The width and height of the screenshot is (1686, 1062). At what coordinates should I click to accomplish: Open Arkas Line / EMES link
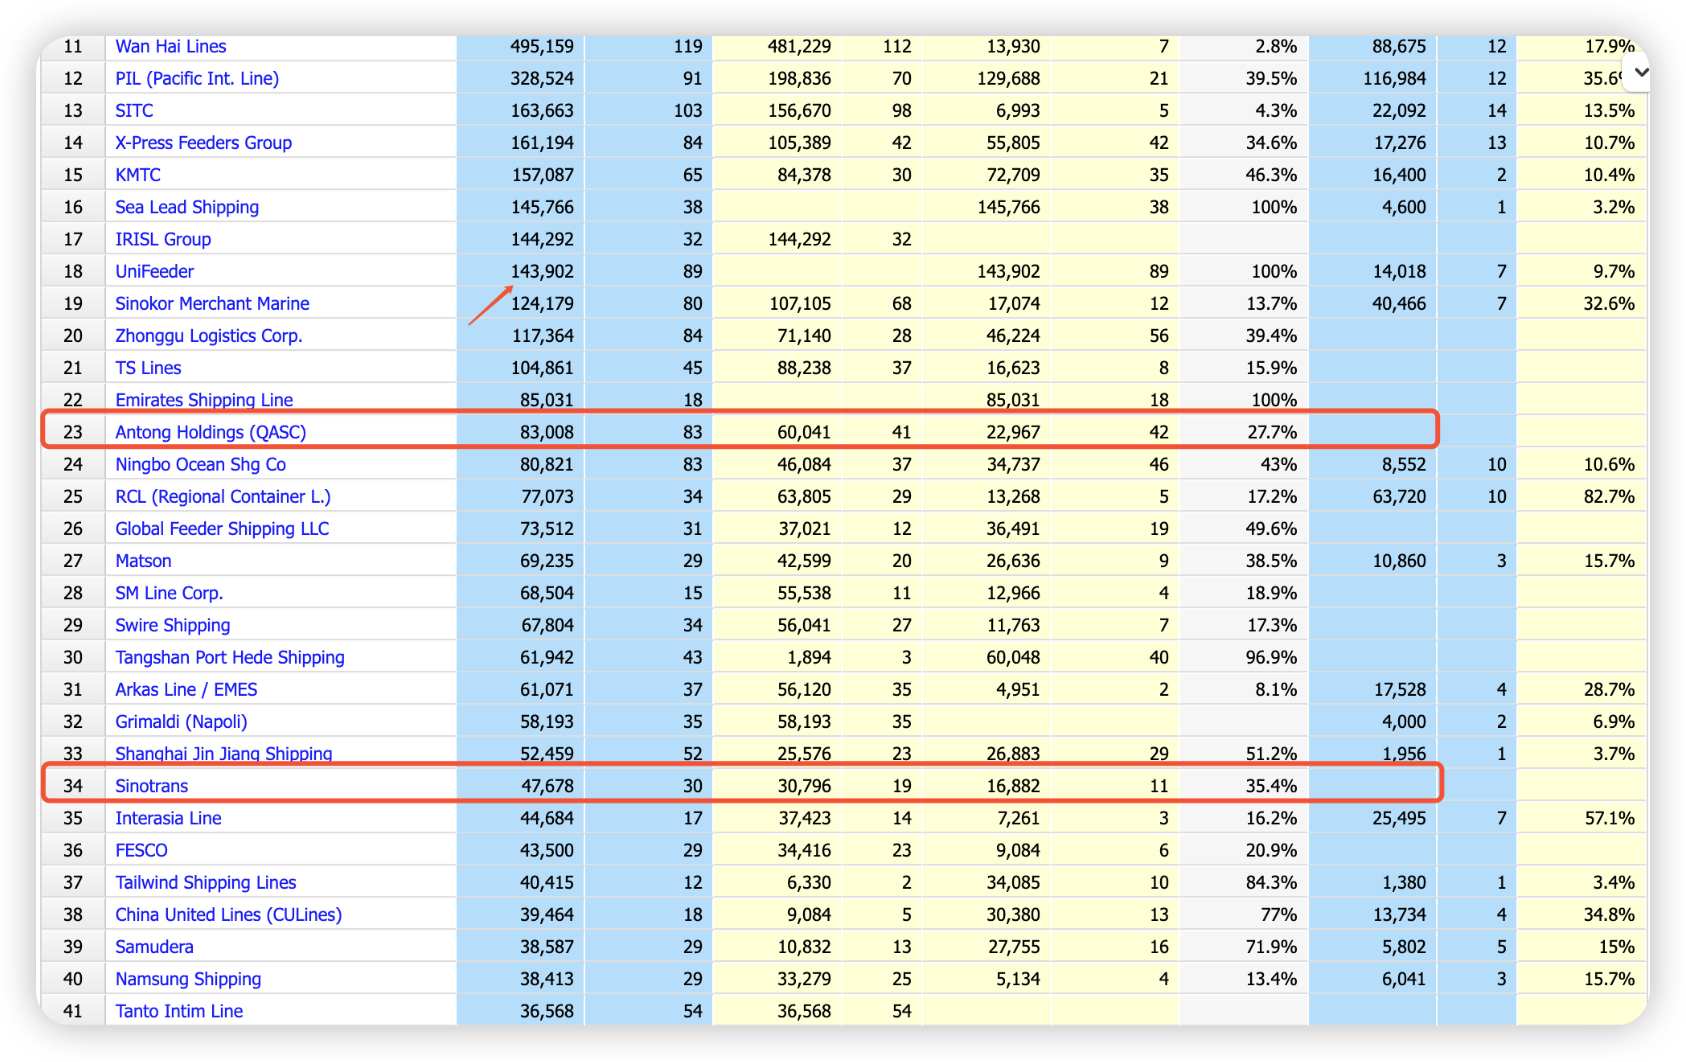pos(186,689)
